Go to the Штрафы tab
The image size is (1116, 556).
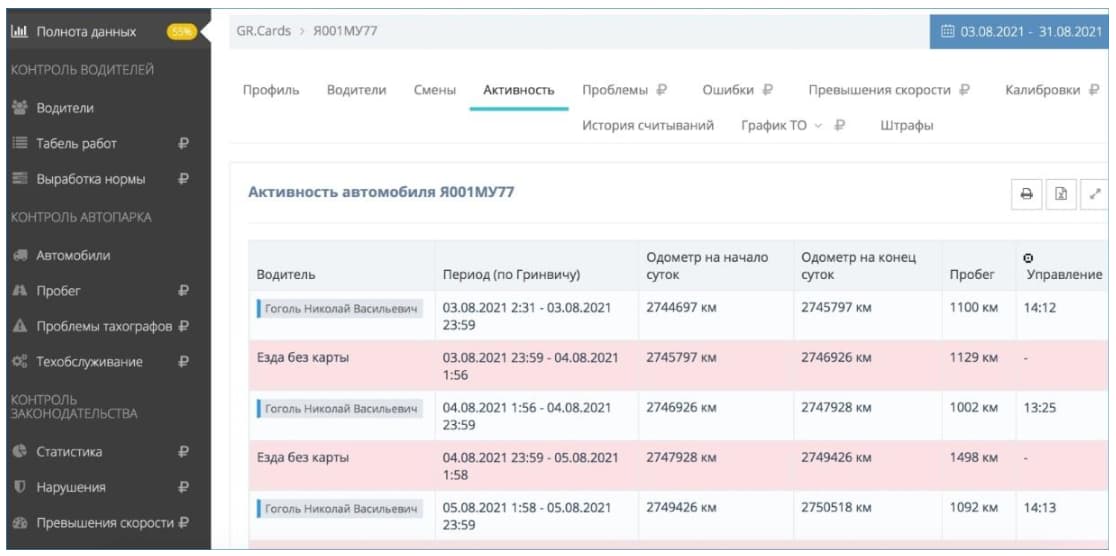pyautogui.click(x=907, y=126)
